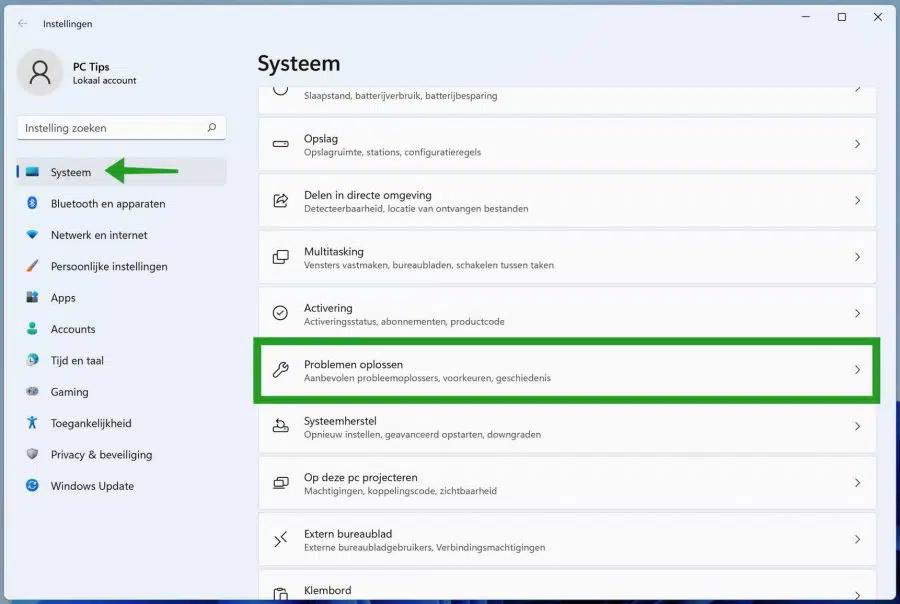Open the Gaming category
The width and height of the screenshot is (900, 604).
pos(121,392)
